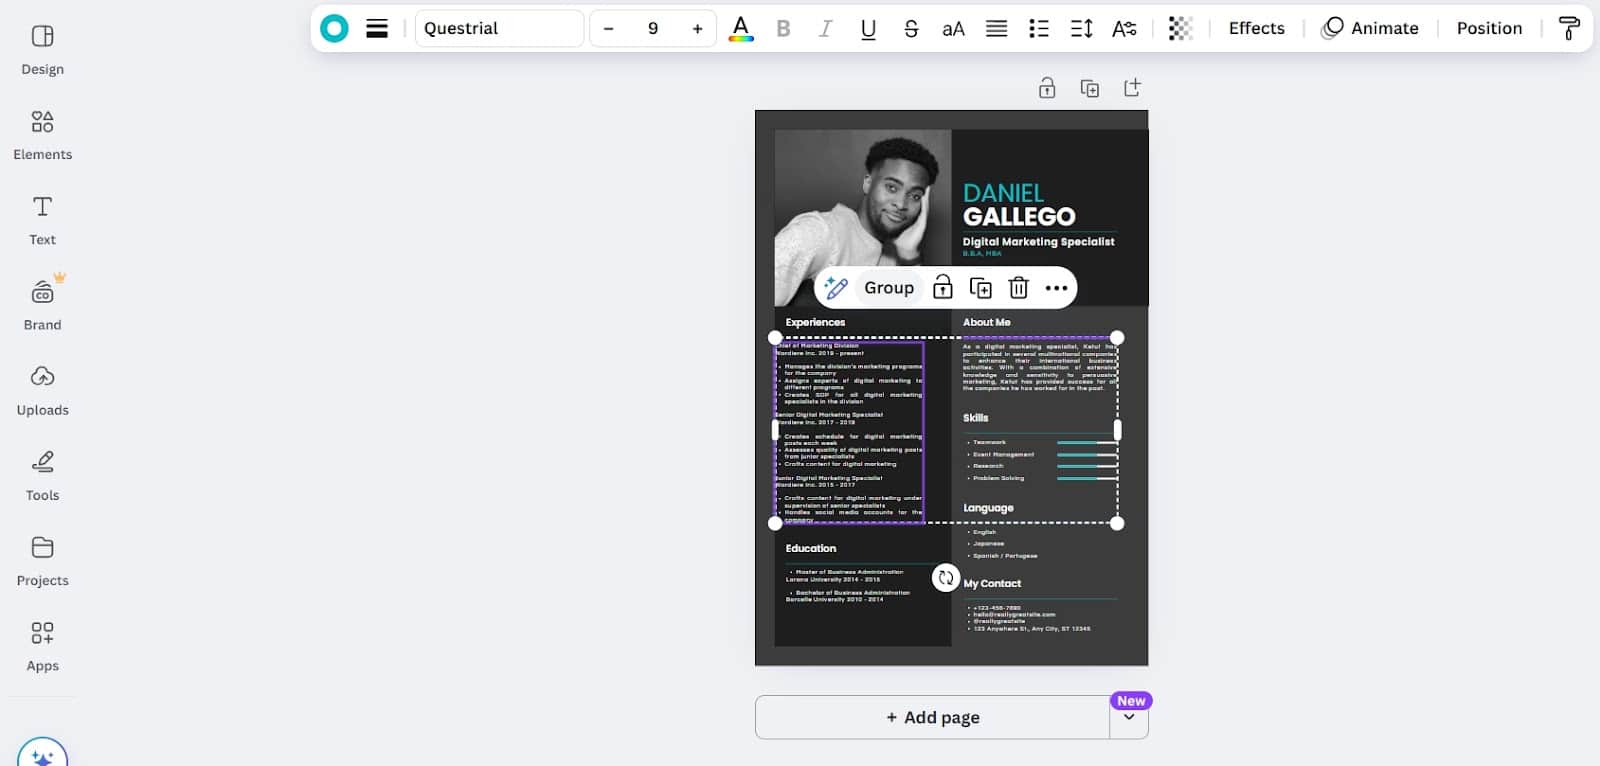Click the top-left selection corner handle
This screenshot has width=1600, height=766.
pyautogui.click(x=775, y=338)
